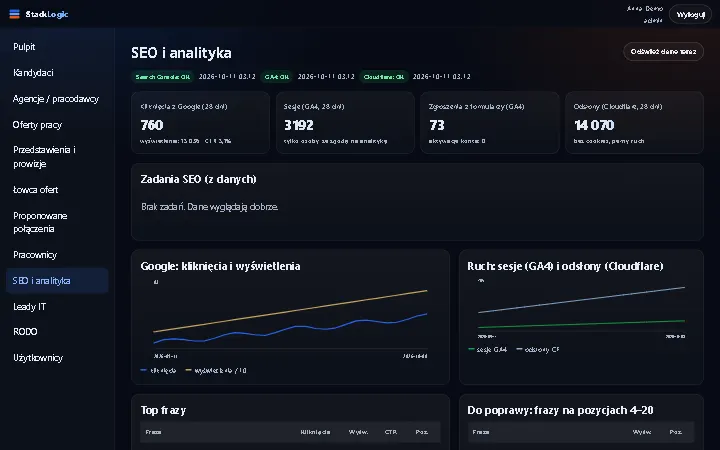Click the Fraza column header in Top frazy
720x450 pixels.
153,432
